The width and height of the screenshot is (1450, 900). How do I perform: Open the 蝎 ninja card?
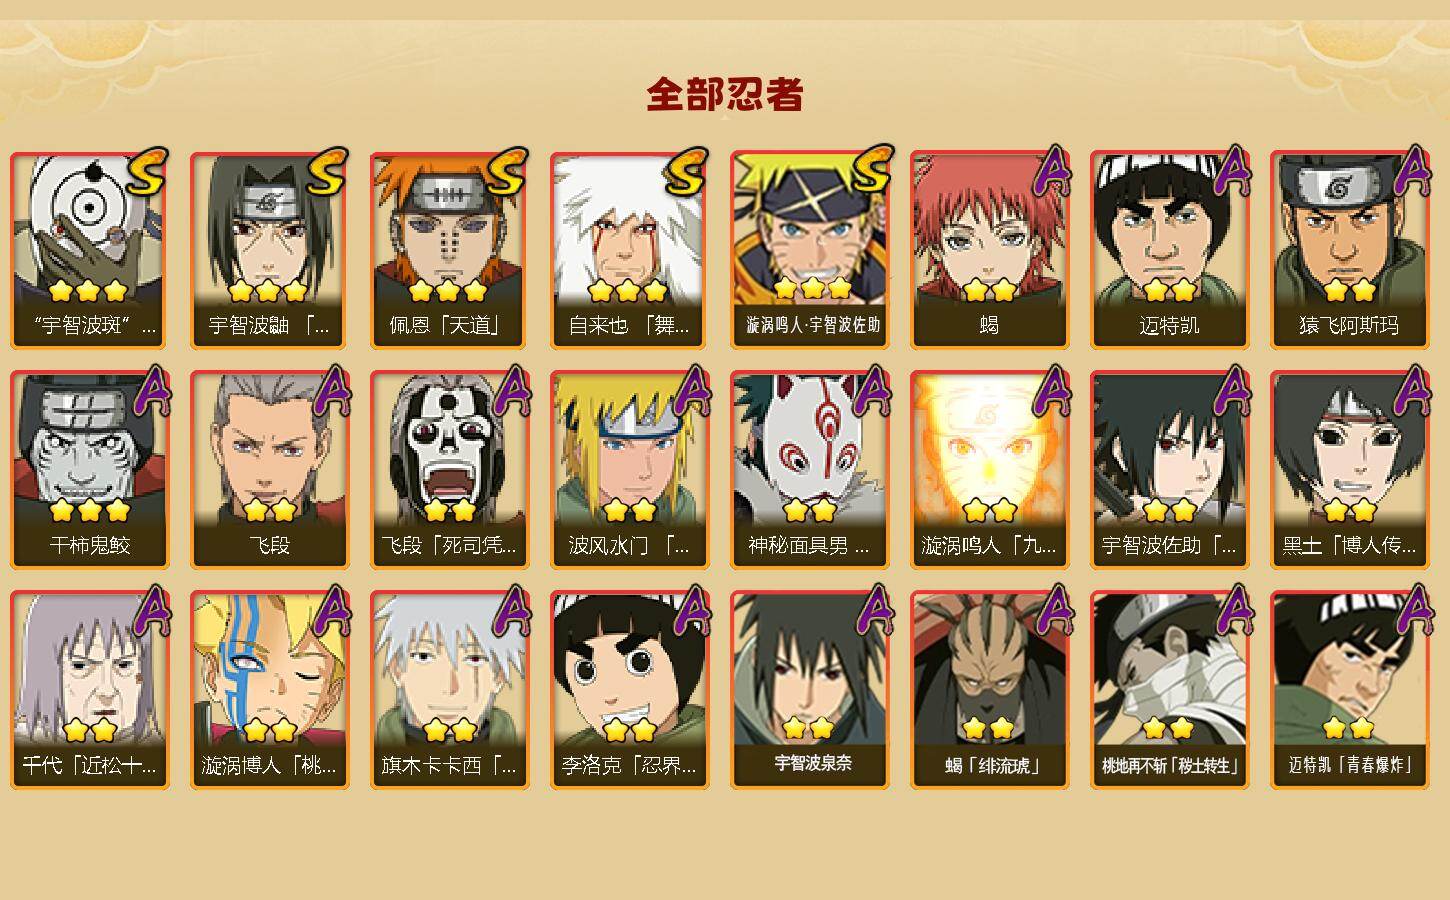[989, 250]
